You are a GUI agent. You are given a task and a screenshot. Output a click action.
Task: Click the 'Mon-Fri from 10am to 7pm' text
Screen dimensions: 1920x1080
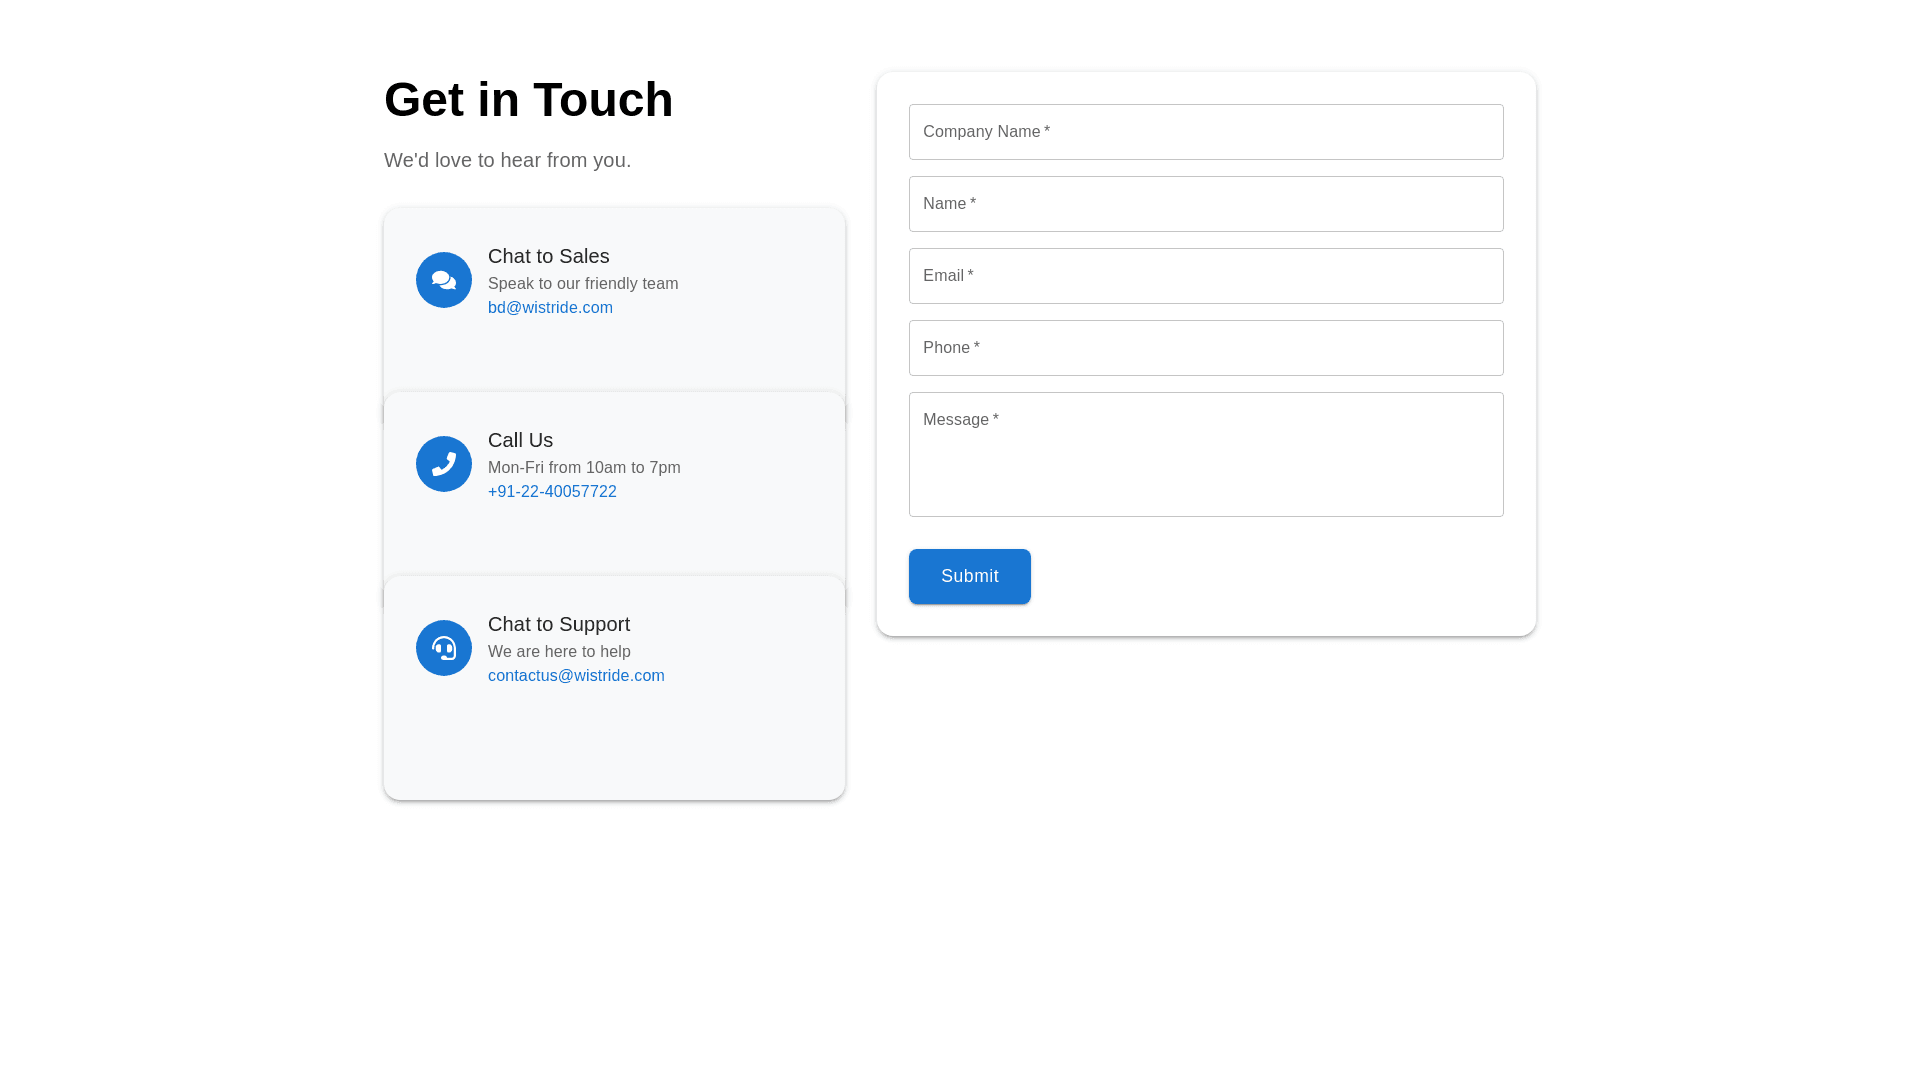[584, 468]
